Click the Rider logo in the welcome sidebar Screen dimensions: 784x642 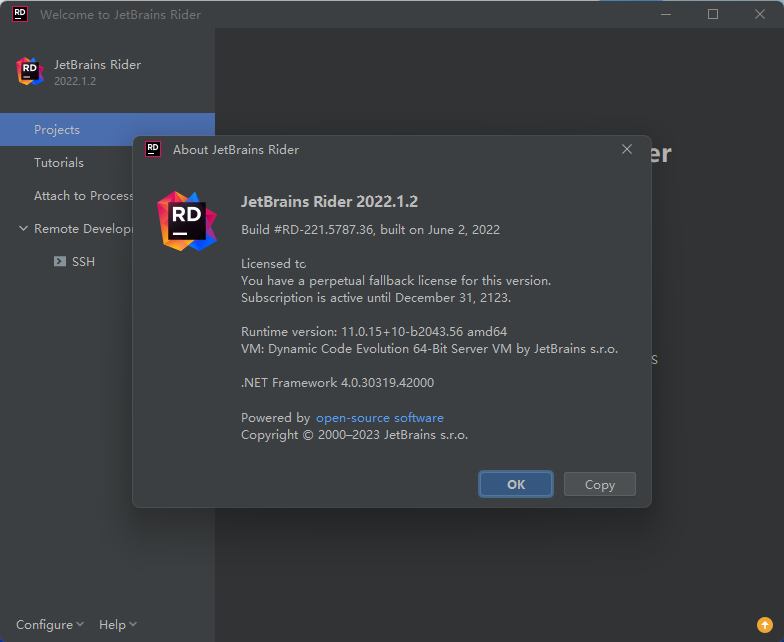(30, 71)
